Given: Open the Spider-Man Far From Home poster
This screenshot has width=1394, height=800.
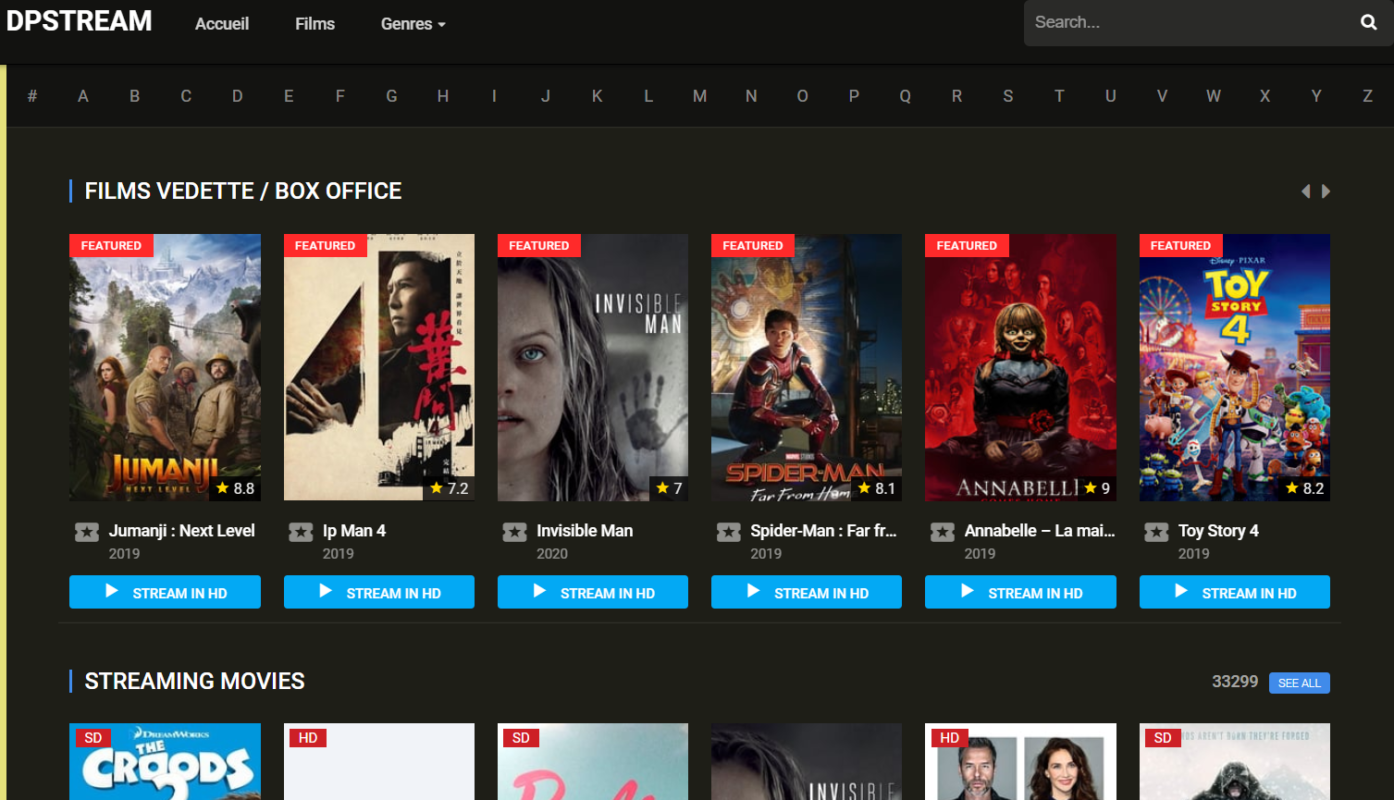Looking at the screenshot, I should coord(806,367).
